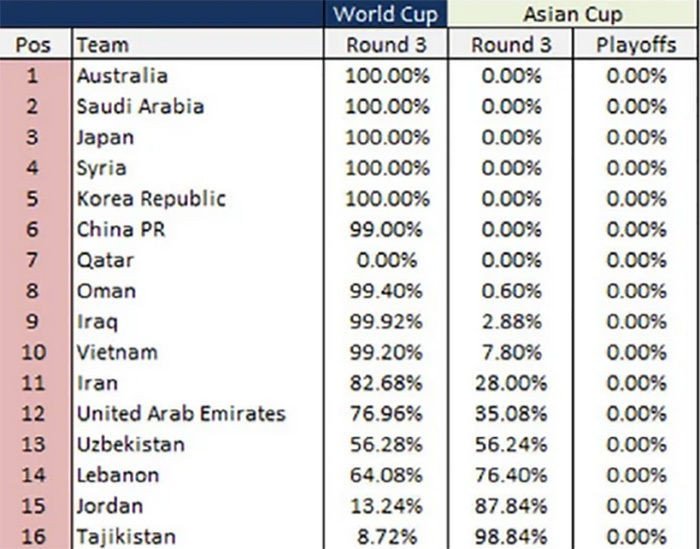Image resolution: width=700 pixels, height=549 pixels.
Task: Select the 98.84% cell for Tajikistan
Action: (510, 537)
